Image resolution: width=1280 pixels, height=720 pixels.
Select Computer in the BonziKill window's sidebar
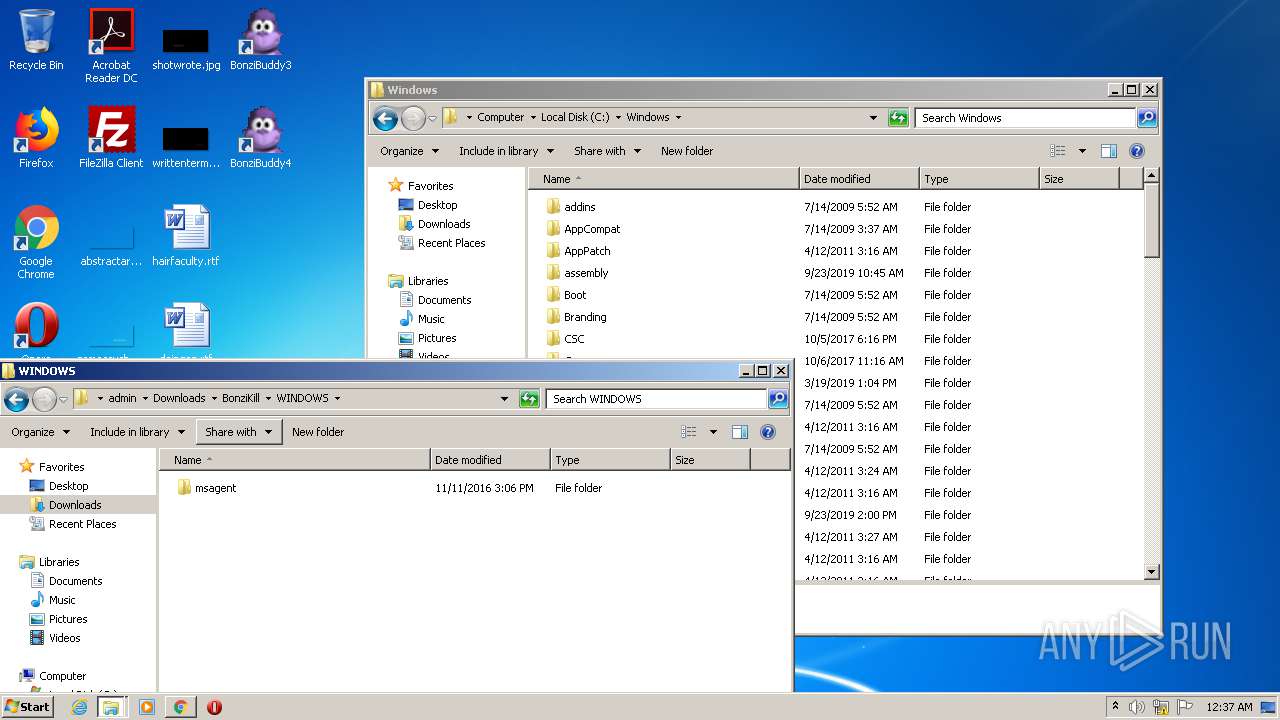point(62,676)
